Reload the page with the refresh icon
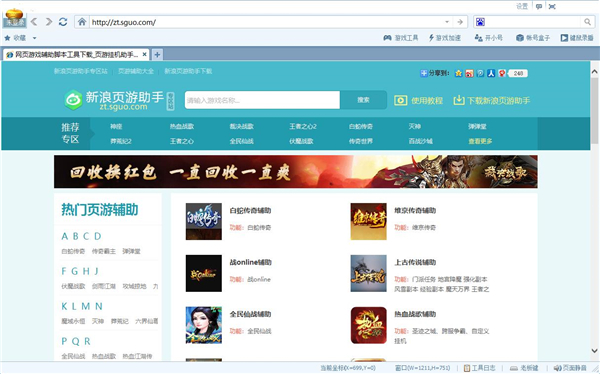 click(x=63, y=22)
